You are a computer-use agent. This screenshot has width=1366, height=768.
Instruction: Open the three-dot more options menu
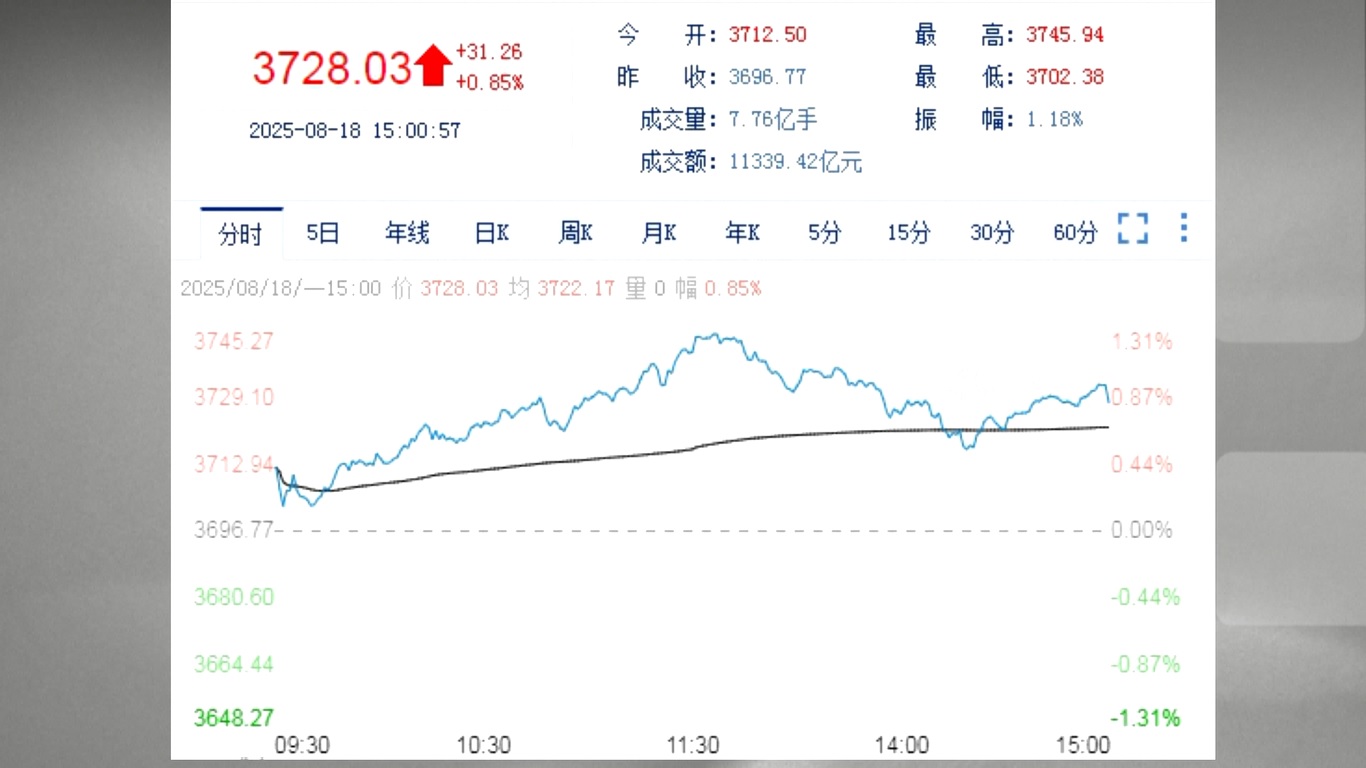1183,230
